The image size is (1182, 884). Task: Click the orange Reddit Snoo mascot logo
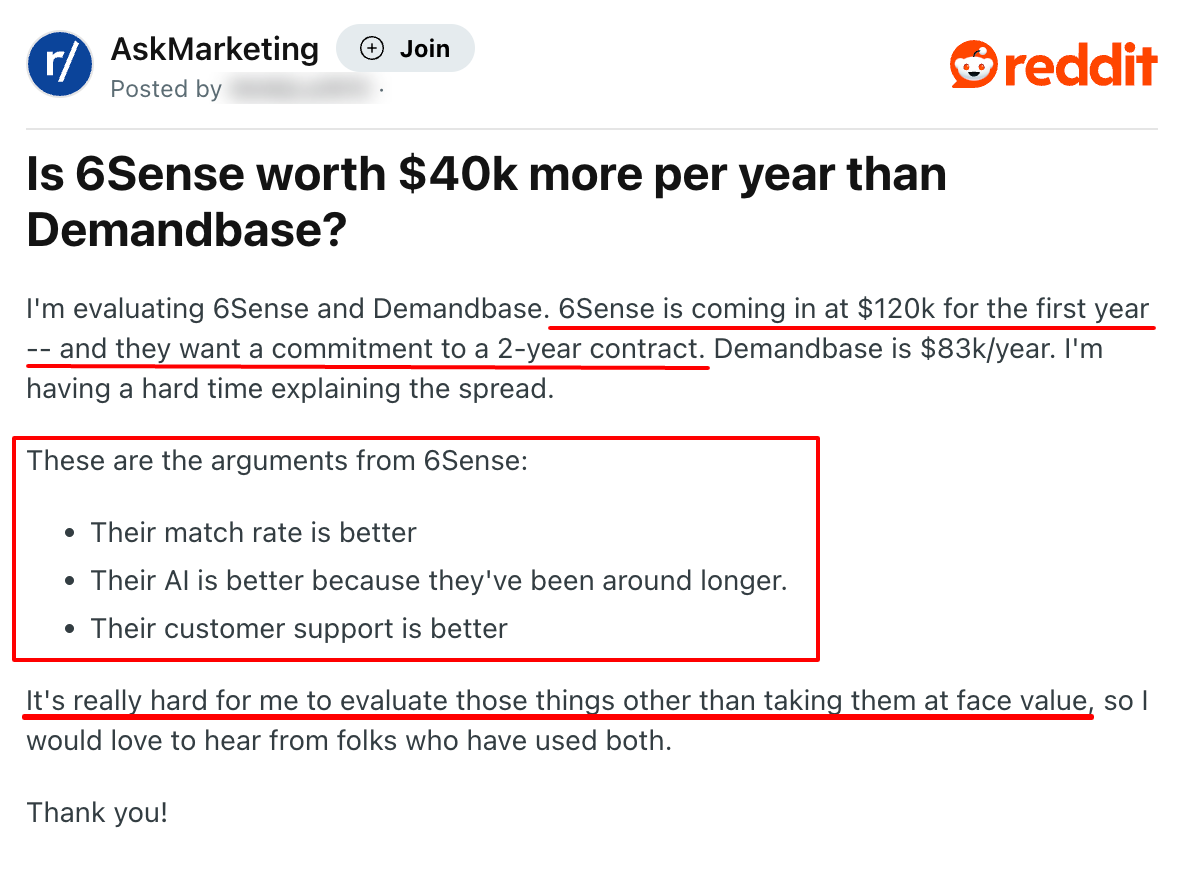pyautogui.click(x=973, y=65)
